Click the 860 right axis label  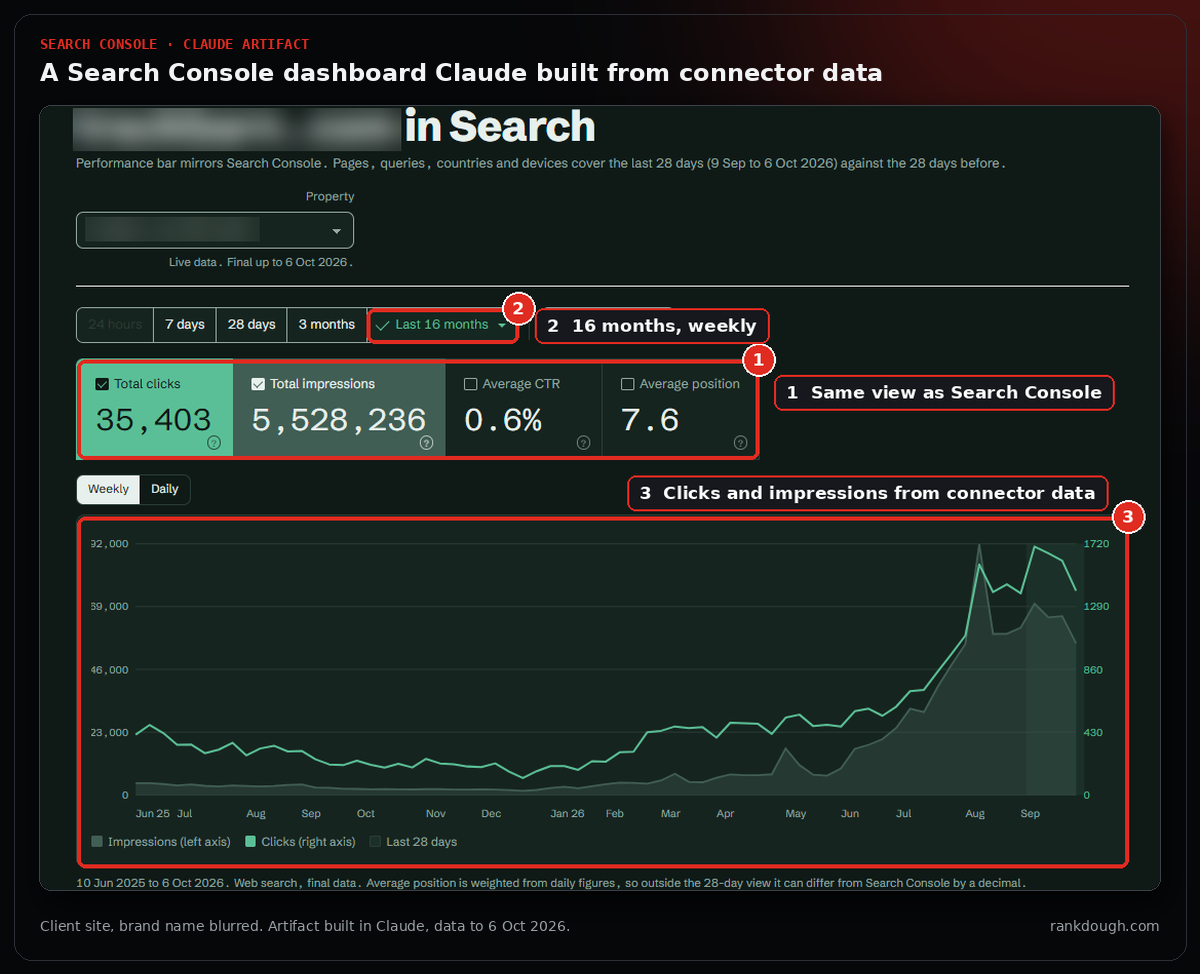tap(1094, 670)
